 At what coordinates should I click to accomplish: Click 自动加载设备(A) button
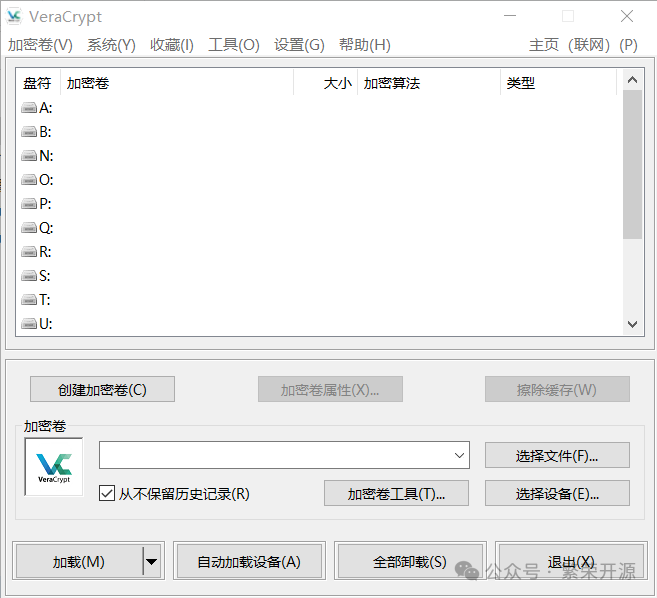(x=249, y=562)
